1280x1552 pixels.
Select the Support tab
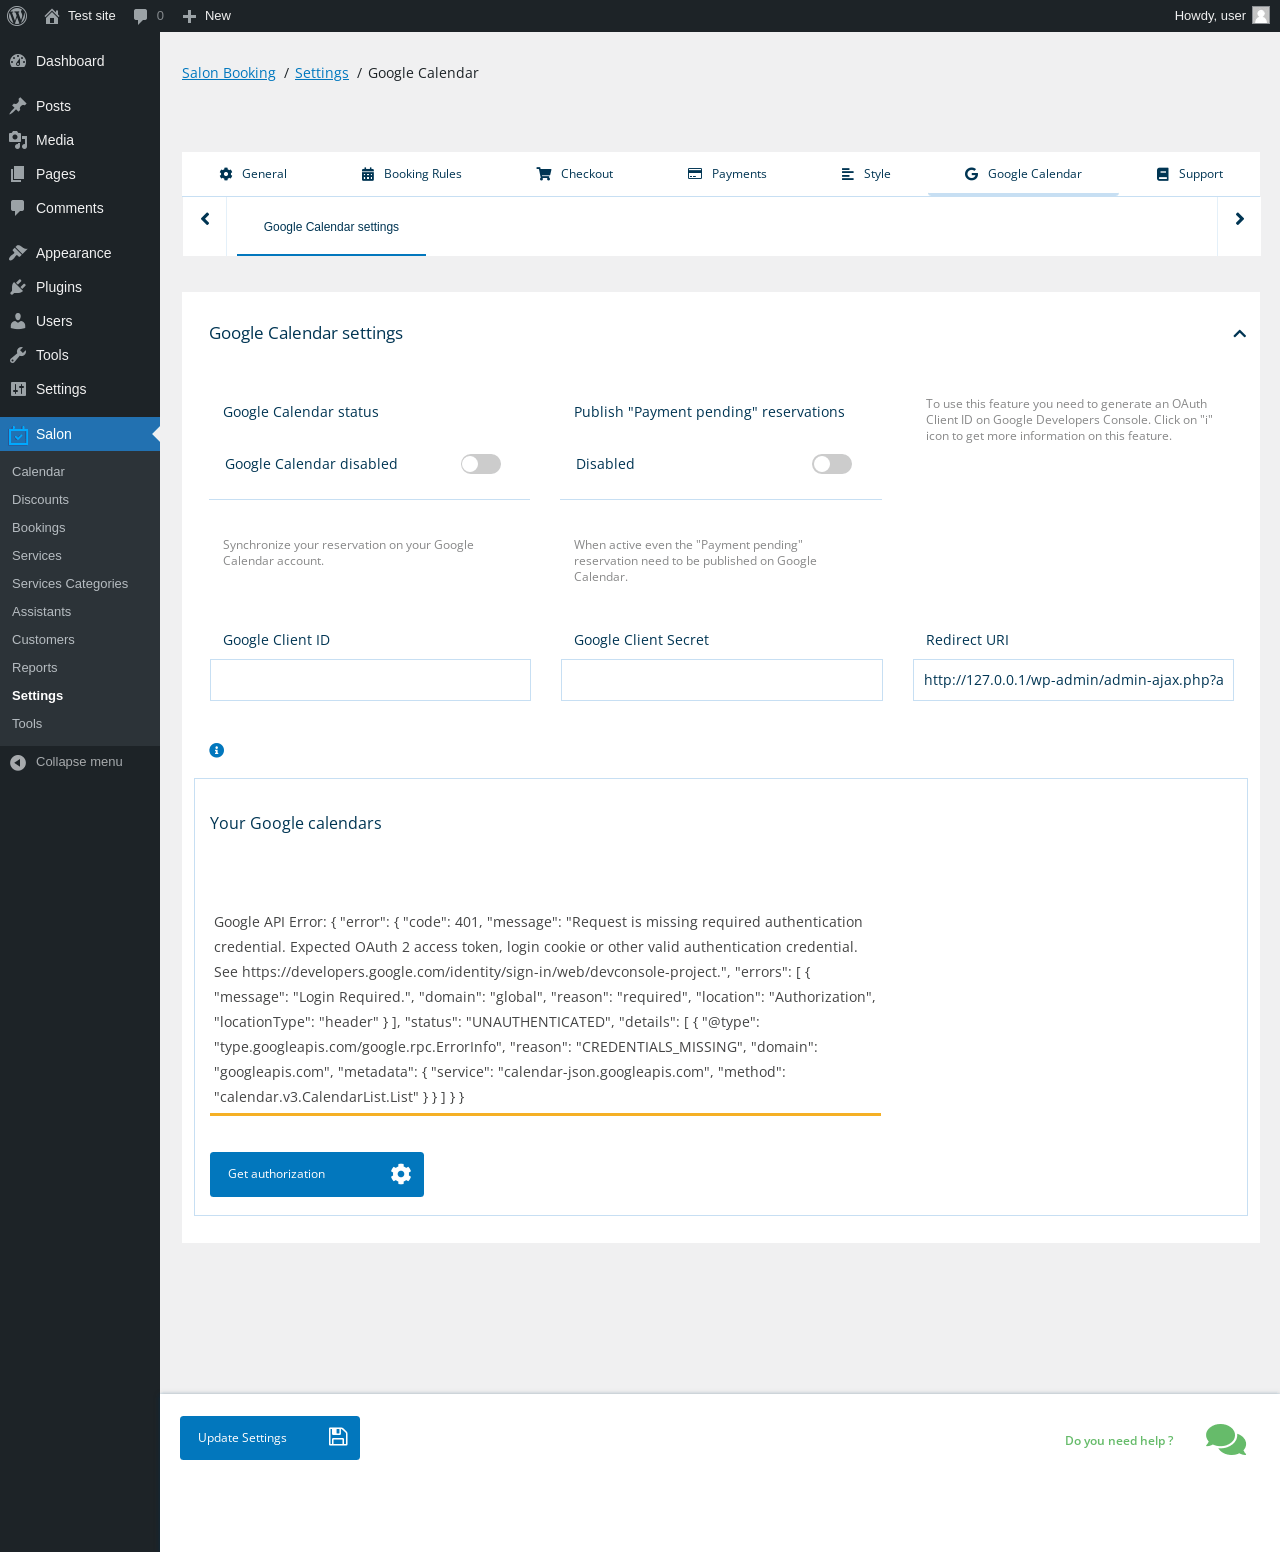click(x=1190, y=174)
